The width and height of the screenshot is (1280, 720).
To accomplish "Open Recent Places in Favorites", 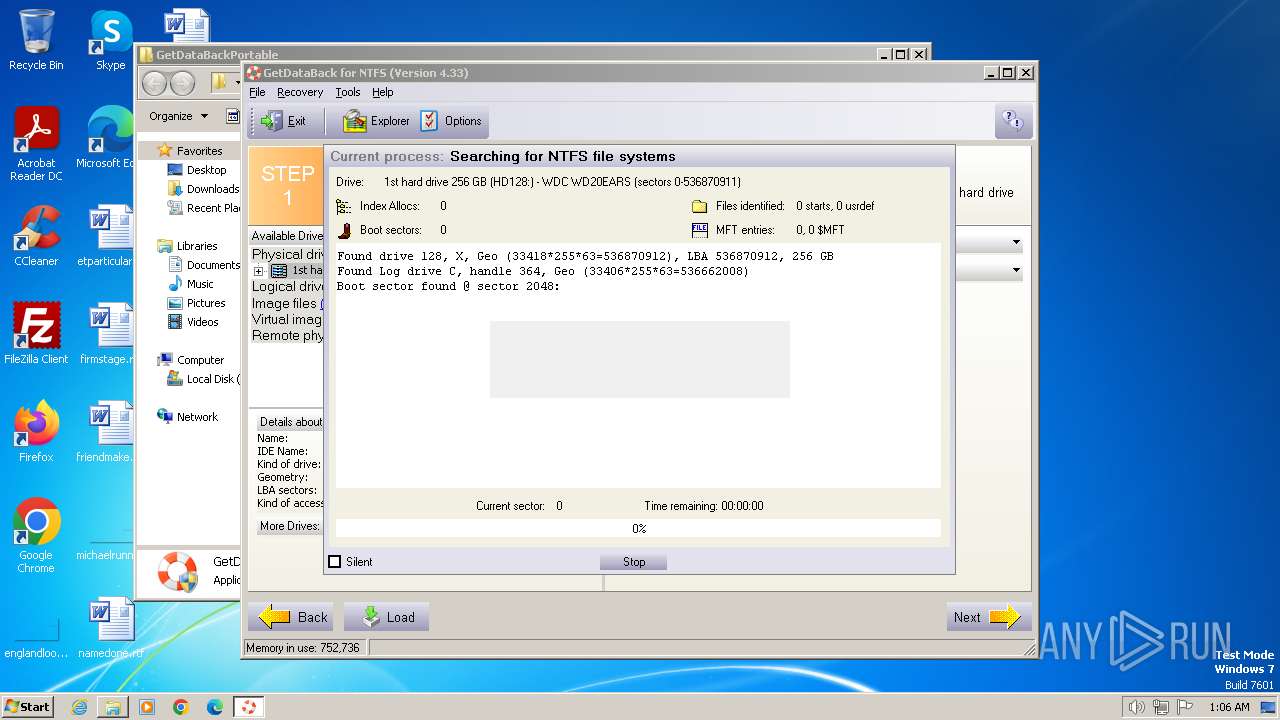I will pyautogui.click(x=204, y=208).
